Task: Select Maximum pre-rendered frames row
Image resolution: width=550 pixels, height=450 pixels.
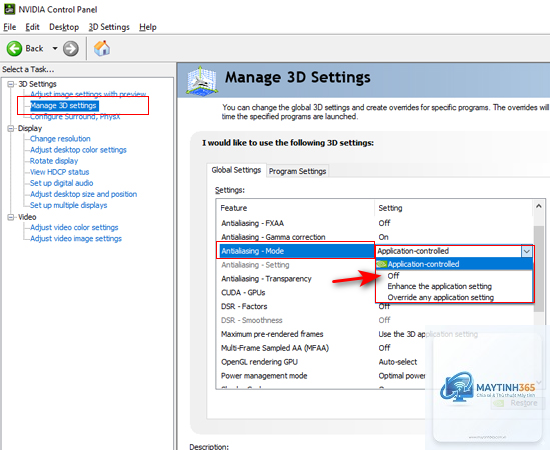Action: [x=375, y=334]
